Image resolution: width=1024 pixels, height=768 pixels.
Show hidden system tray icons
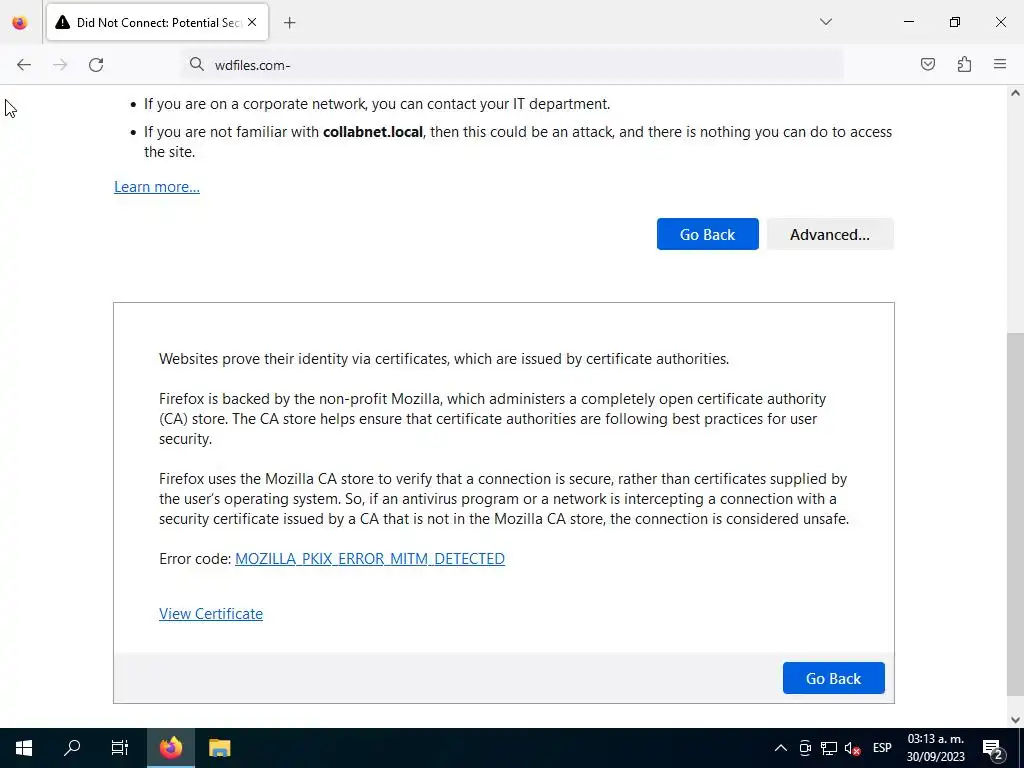pyautogui.click(x=780, y=748)
